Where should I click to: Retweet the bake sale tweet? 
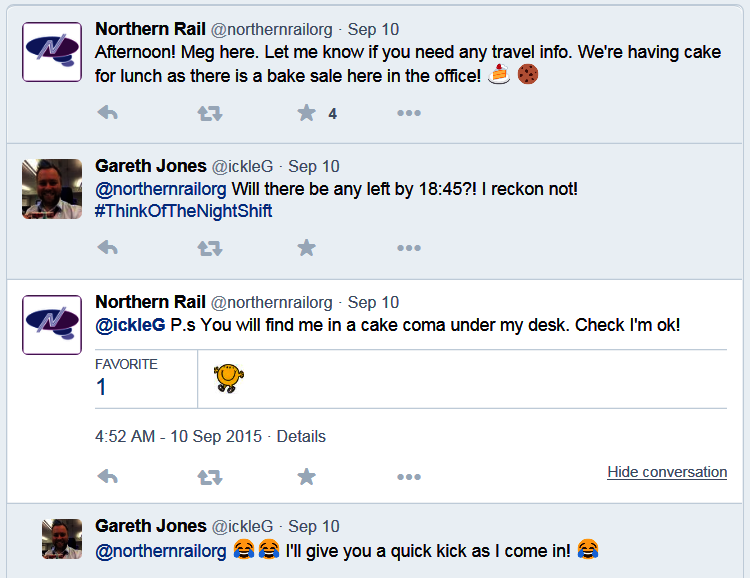pyautogui.click(x=210, y=113)
